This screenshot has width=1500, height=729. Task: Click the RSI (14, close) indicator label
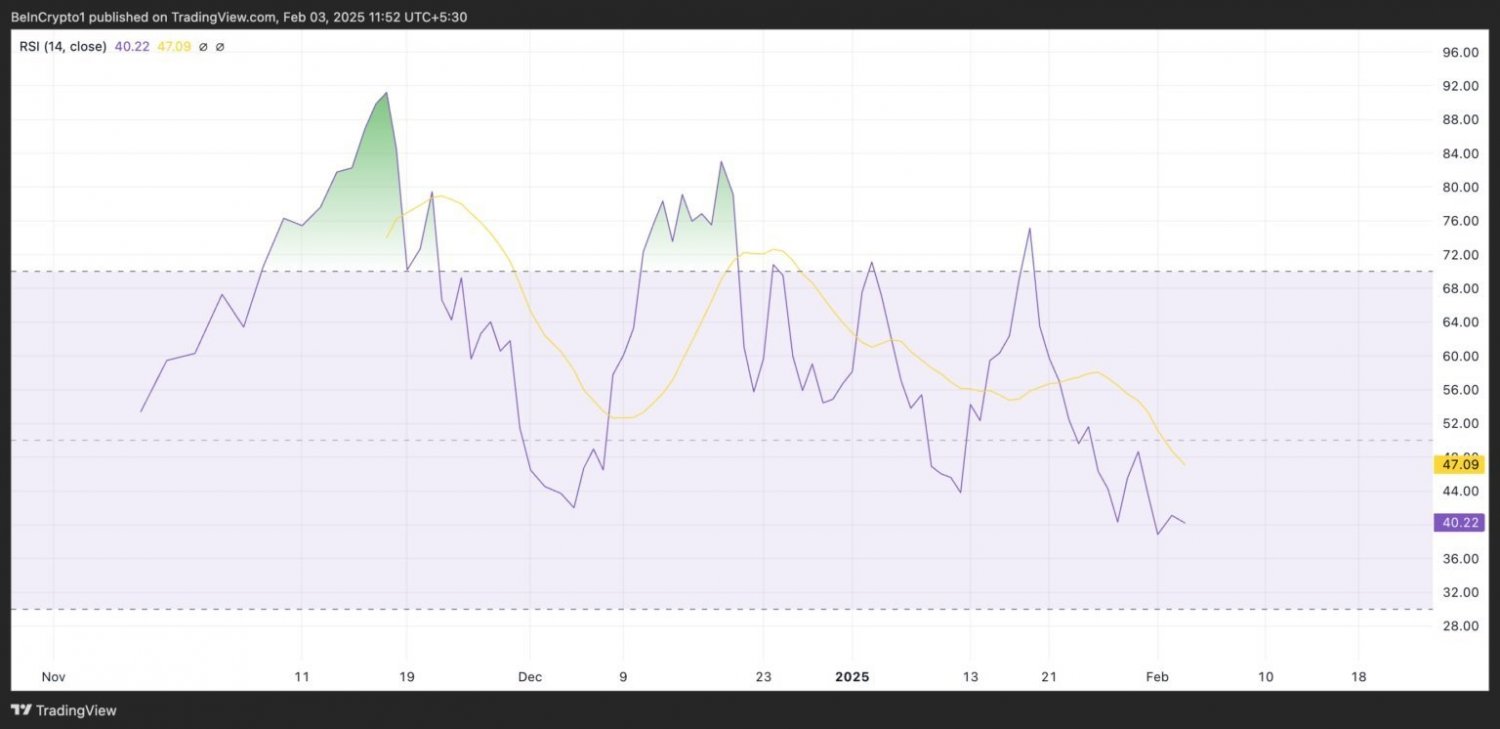[63, 46]
